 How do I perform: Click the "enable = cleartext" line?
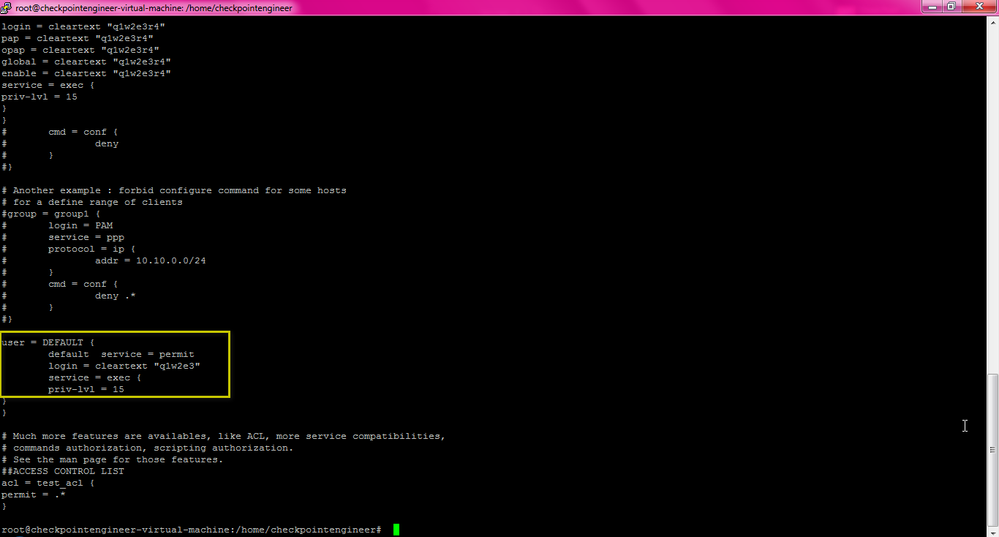86,73
